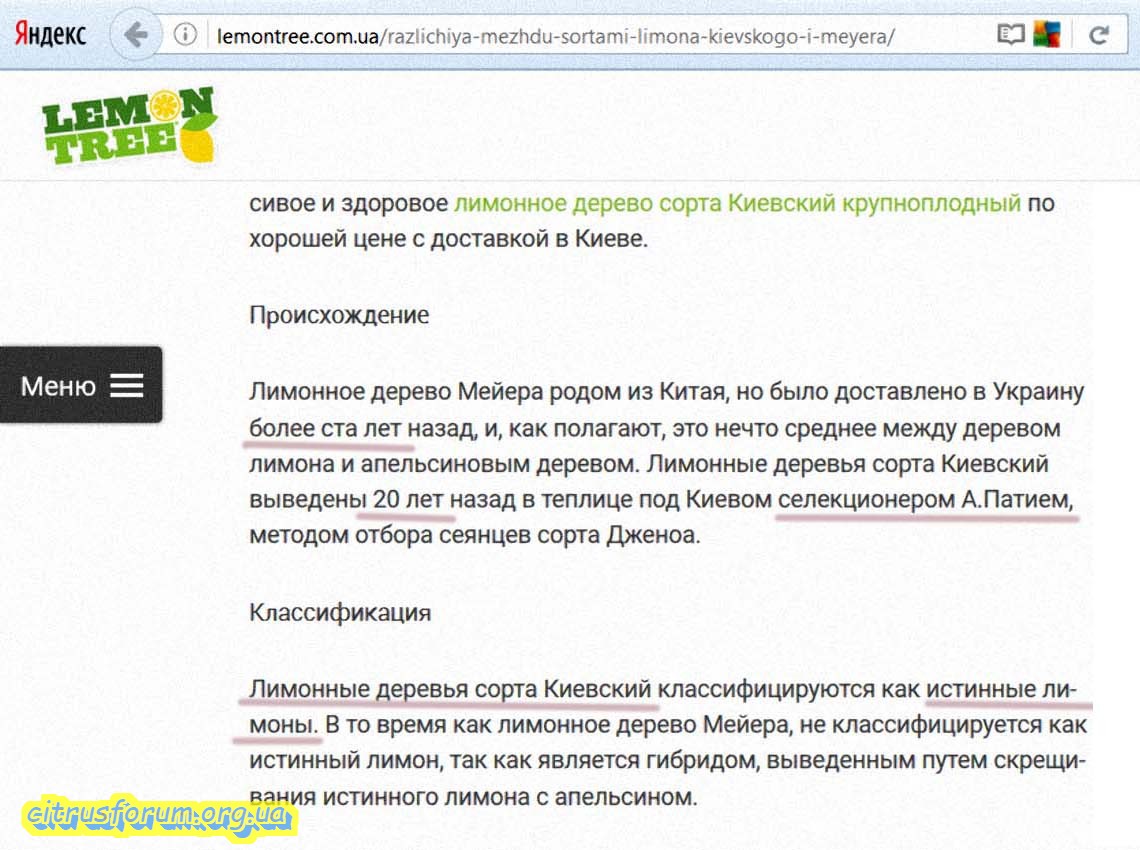Click the colorful extension icon in address bar
Image resolution: width=1140 pixels, height=850 pixels.
tap(1046, 36)
